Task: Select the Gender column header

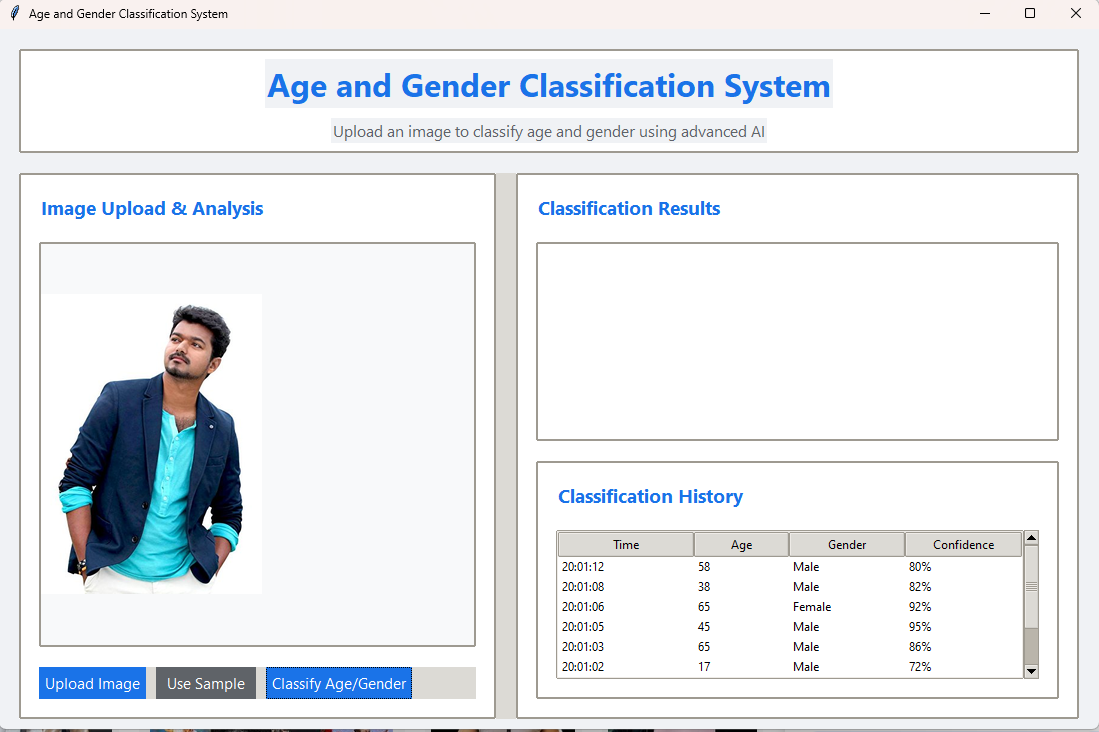Action: coord(847,545)
